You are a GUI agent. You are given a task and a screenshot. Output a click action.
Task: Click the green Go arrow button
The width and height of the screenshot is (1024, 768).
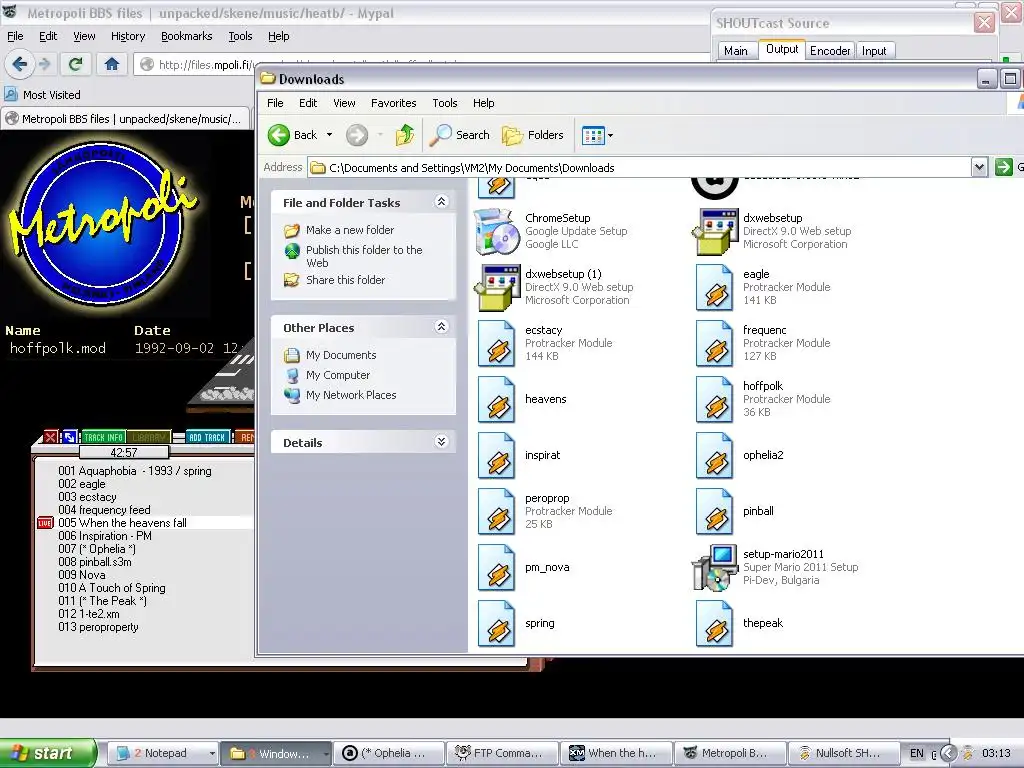coord(1003,167)
